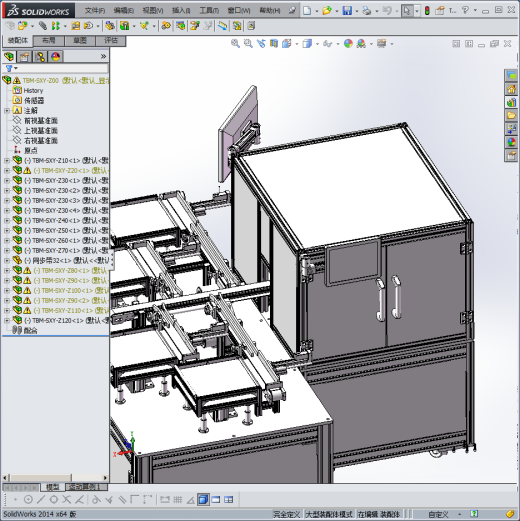The image size is (520, 521).
Task: Click the Save icon in title toolbar
Action: pos(347,11)
